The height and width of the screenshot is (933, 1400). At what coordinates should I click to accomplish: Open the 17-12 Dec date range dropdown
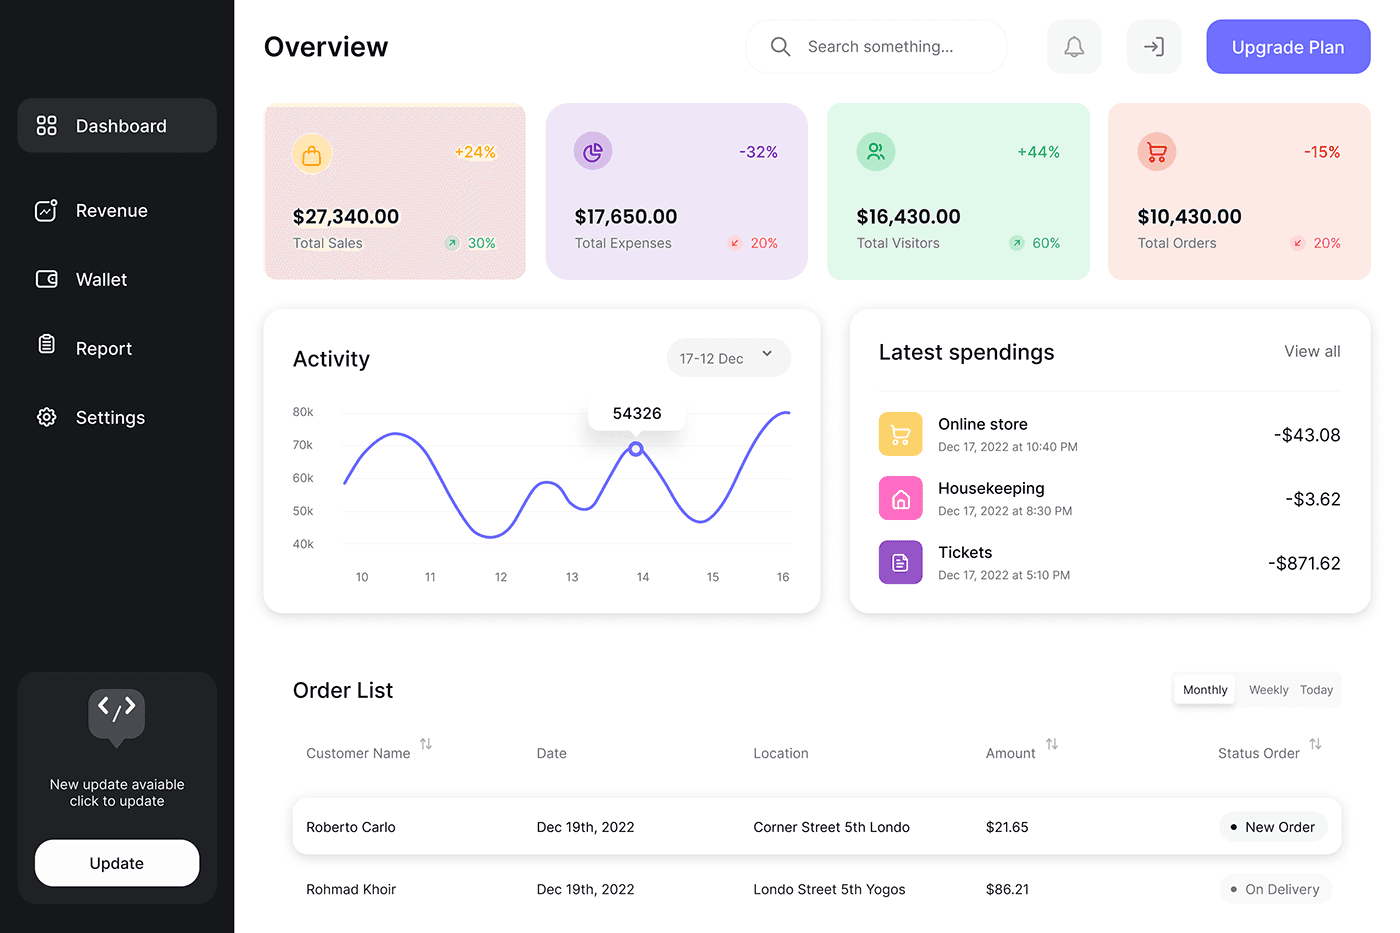click(x=728, y=358)
